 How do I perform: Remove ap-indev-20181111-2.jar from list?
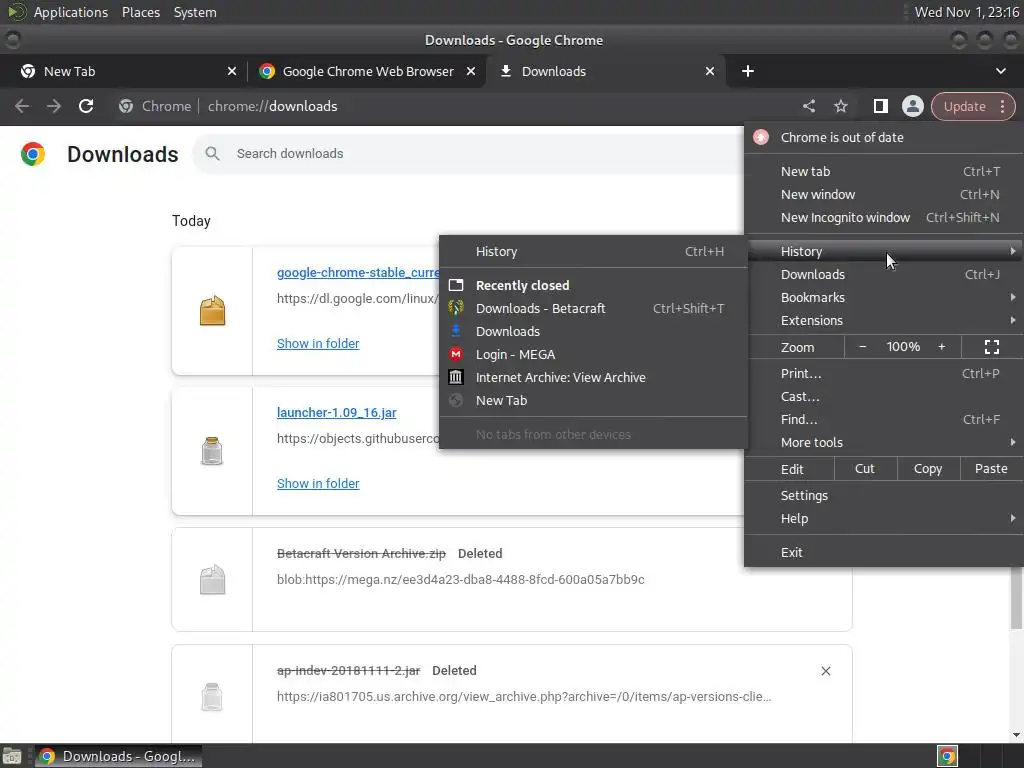pos(825,671)
